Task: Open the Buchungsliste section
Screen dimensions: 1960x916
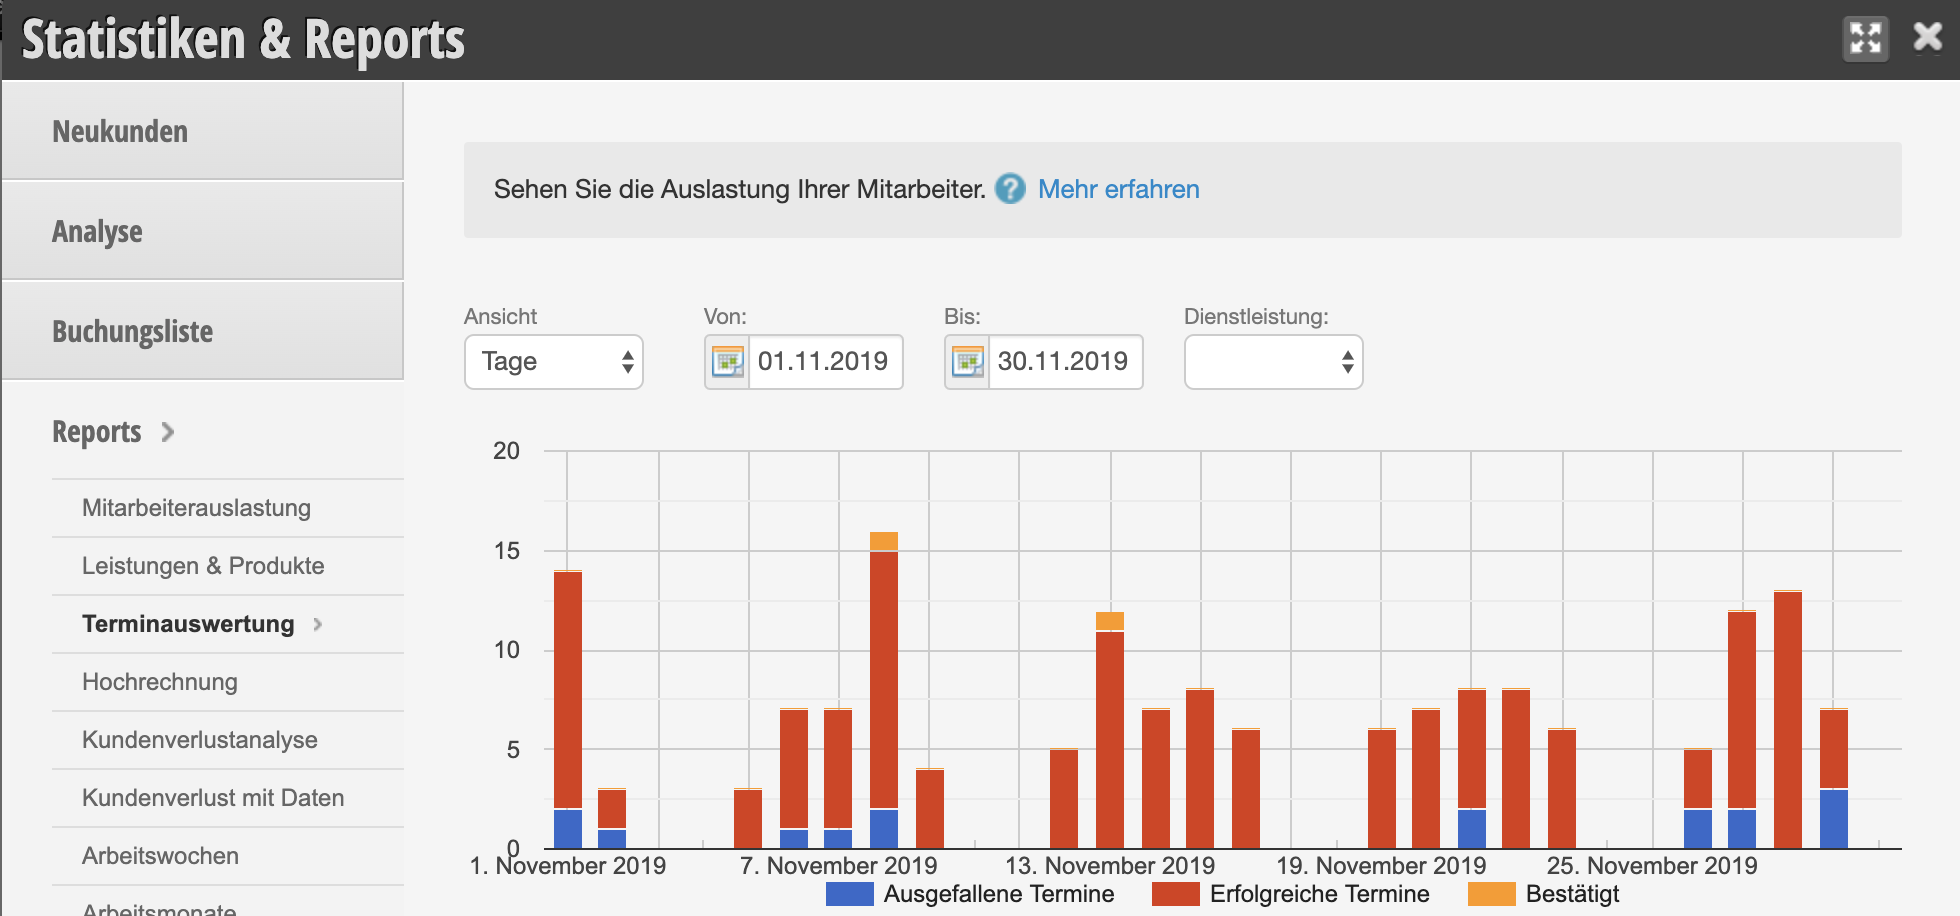Action: pyautogui.click(x=203, y=331)
